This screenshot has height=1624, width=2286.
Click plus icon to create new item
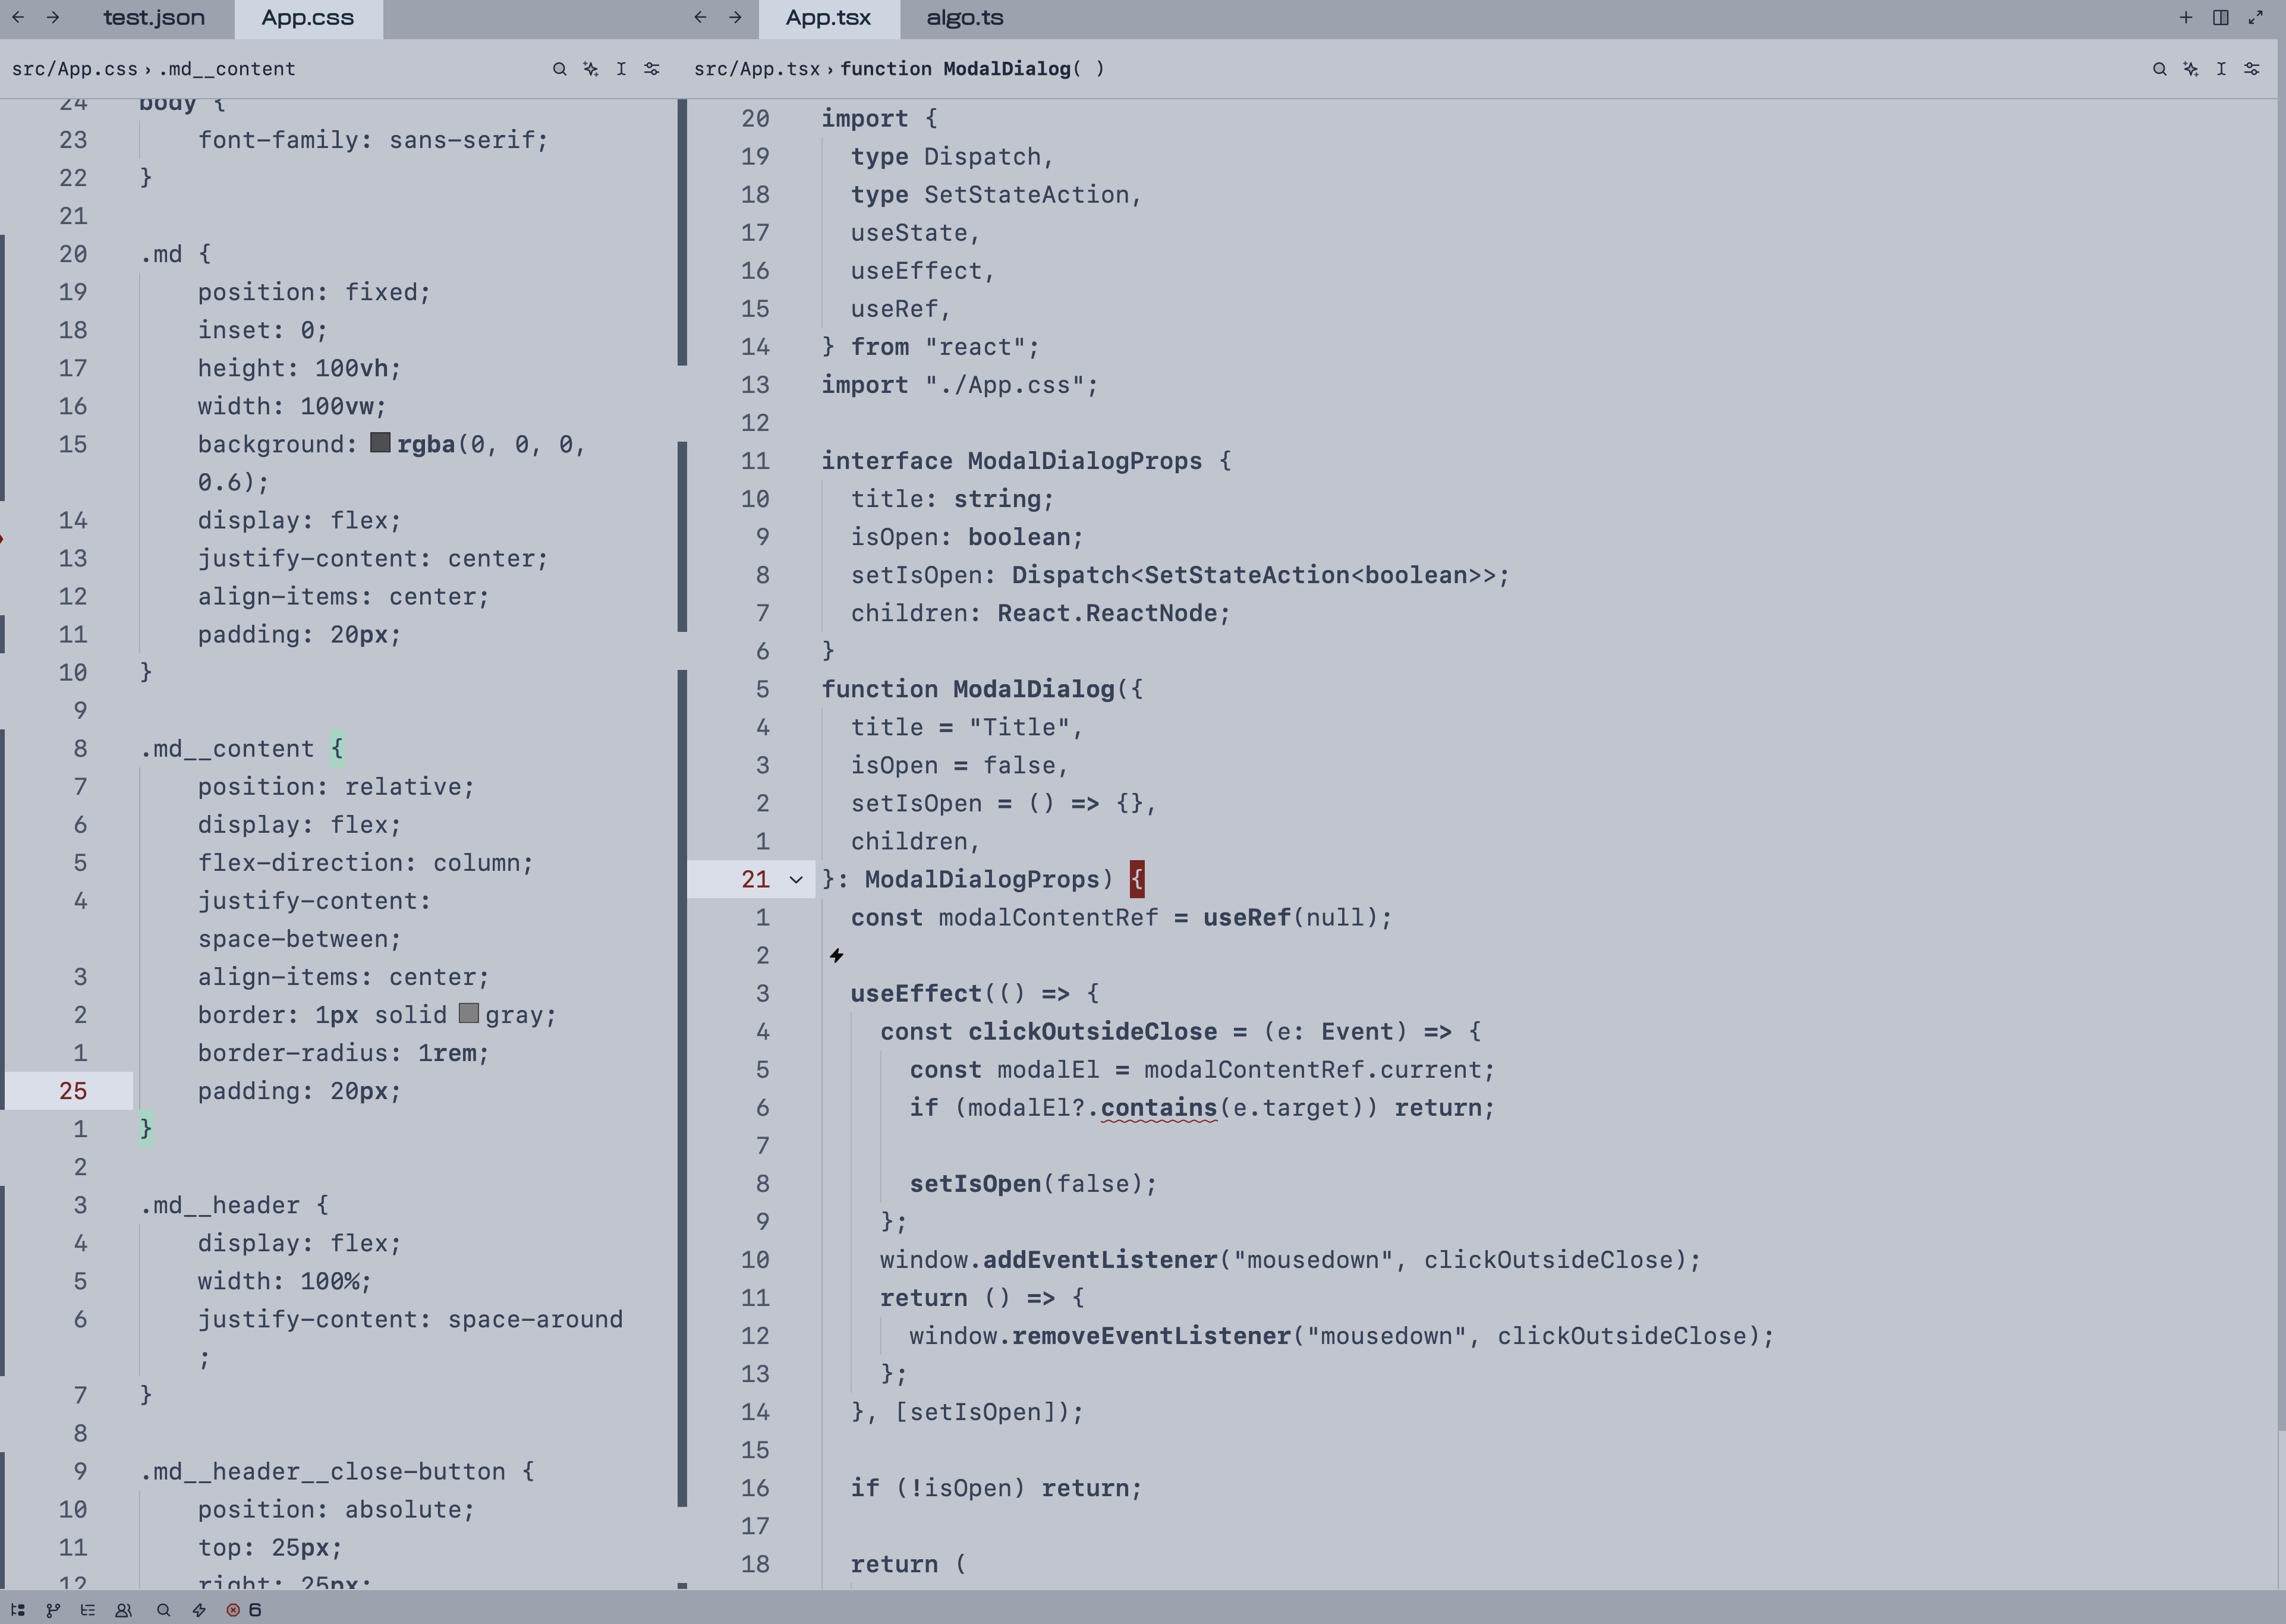pos(2186,17)
